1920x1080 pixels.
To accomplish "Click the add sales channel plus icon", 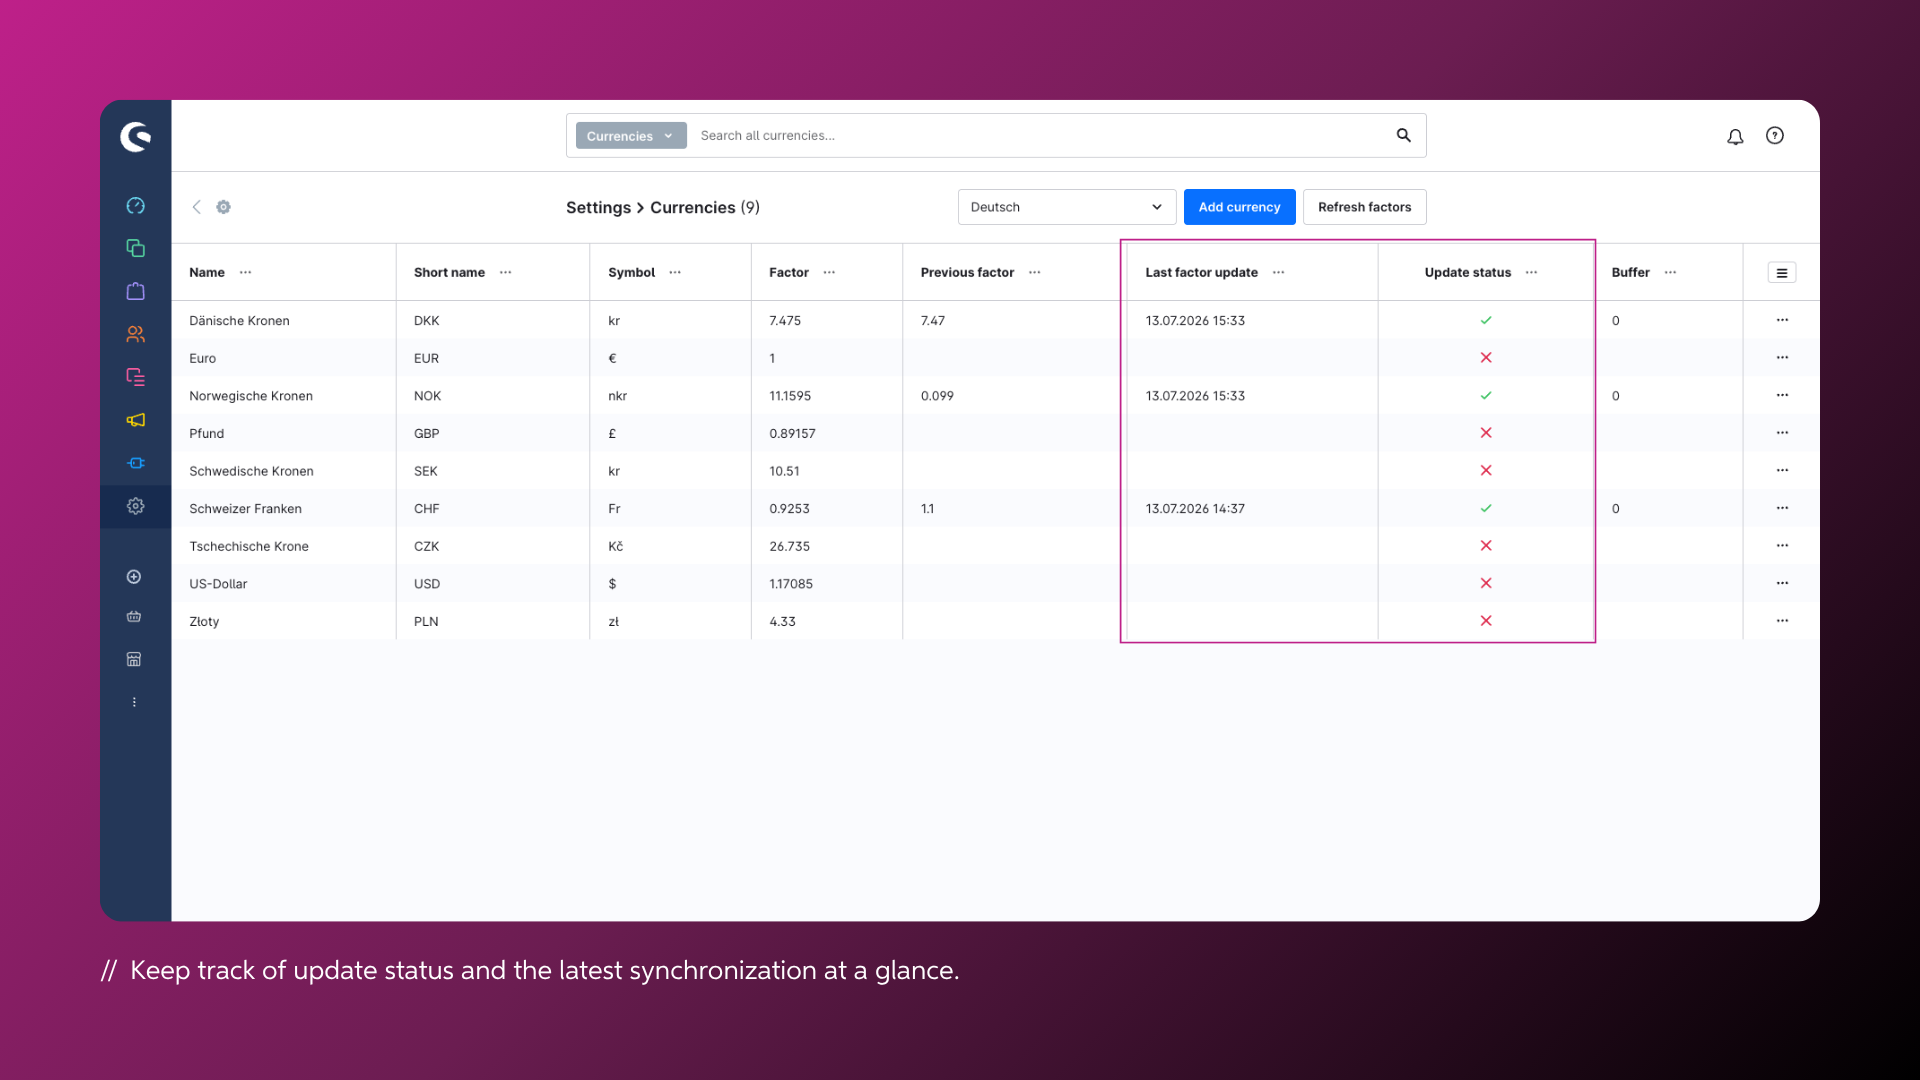I will (134, 577).
